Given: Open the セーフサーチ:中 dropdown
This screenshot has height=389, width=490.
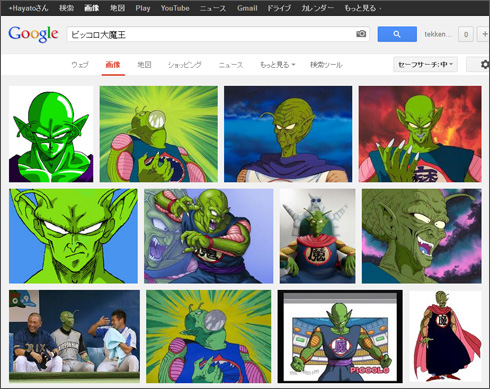Looking at the screenshot, I should click(425, 64).
